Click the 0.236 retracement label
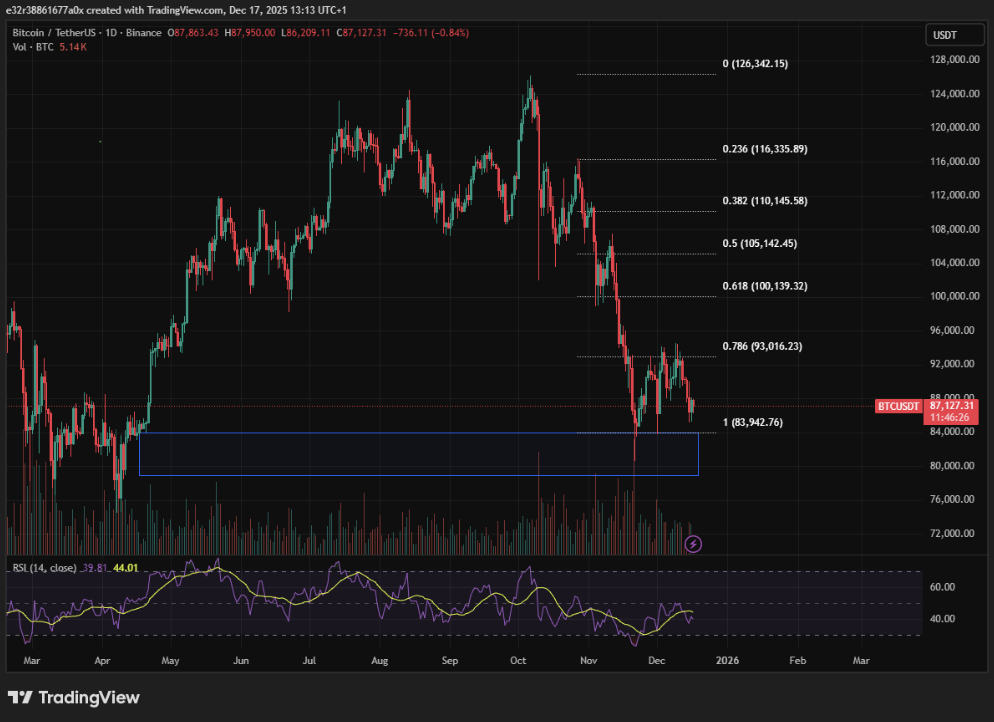Image resolution: width=994 pixels, height=722 pixels. pyautogui.click(x=763, y=148)
